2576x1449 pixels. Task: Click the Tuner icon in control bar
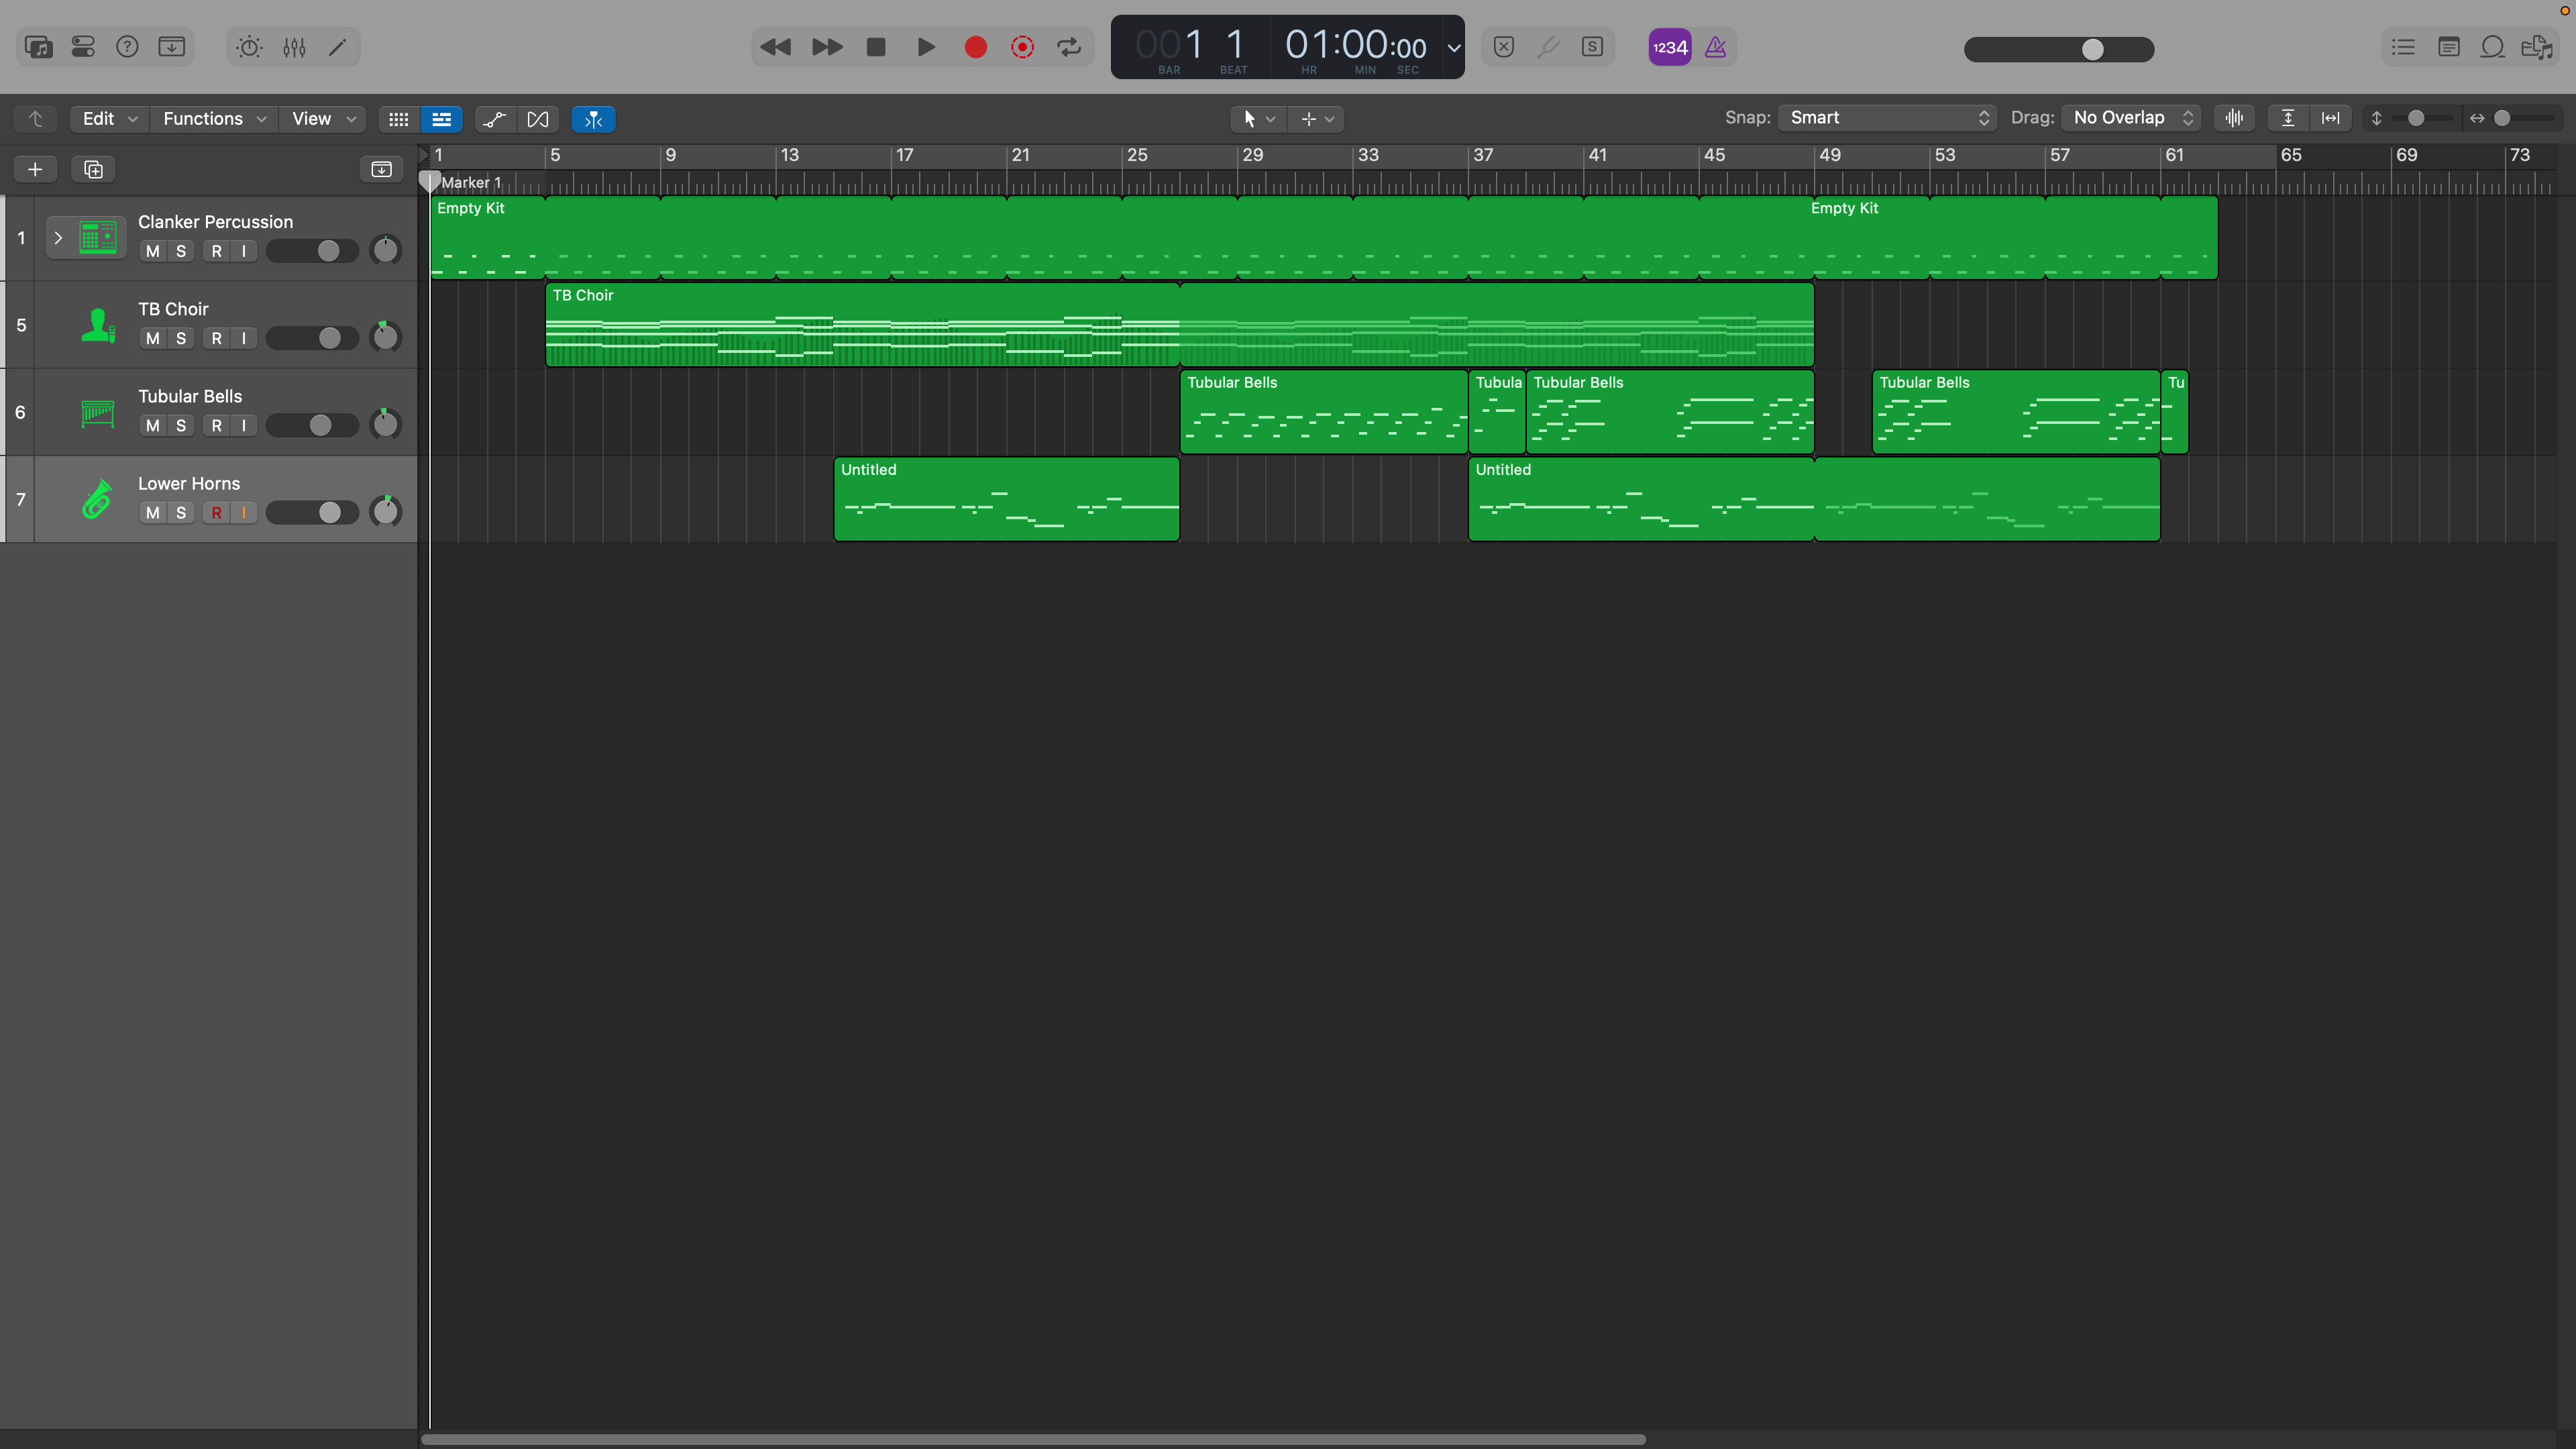[1548, 47]
